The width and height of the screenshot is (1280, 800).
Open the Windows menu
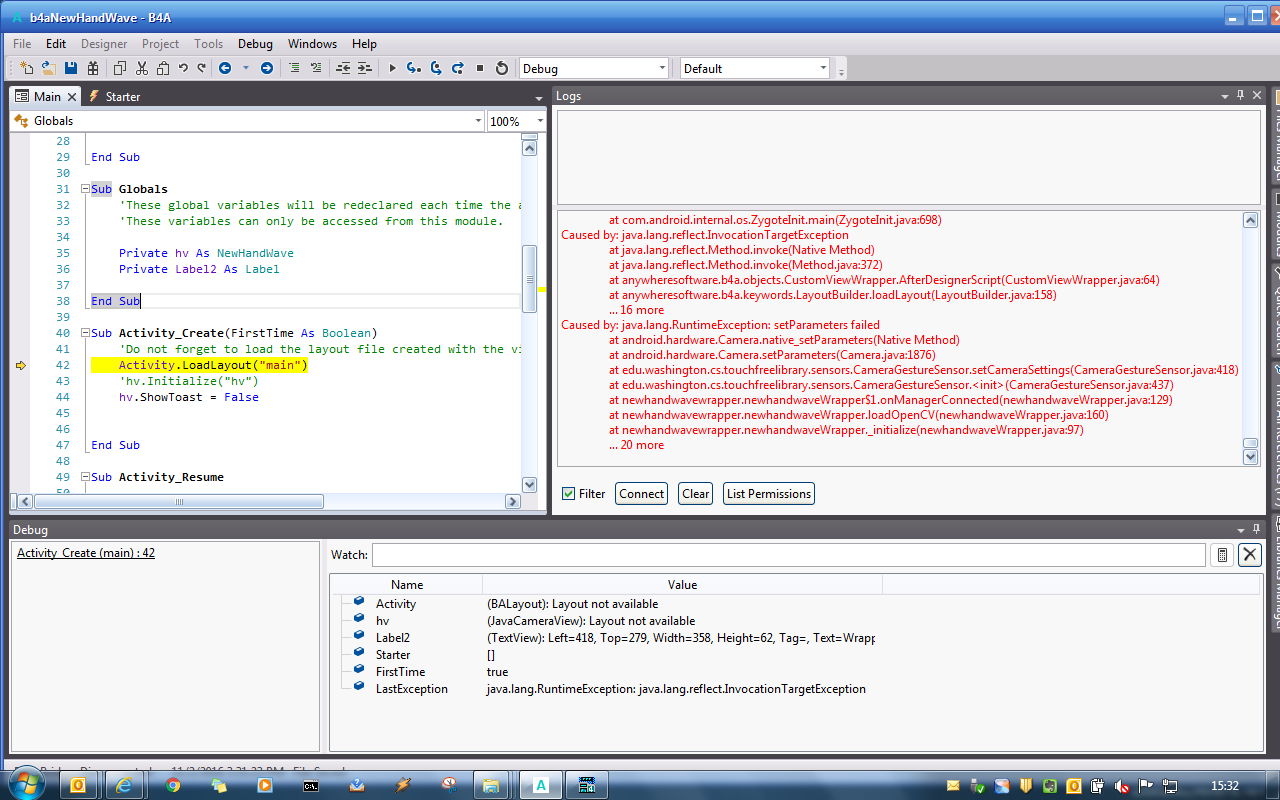coord(312,44)
